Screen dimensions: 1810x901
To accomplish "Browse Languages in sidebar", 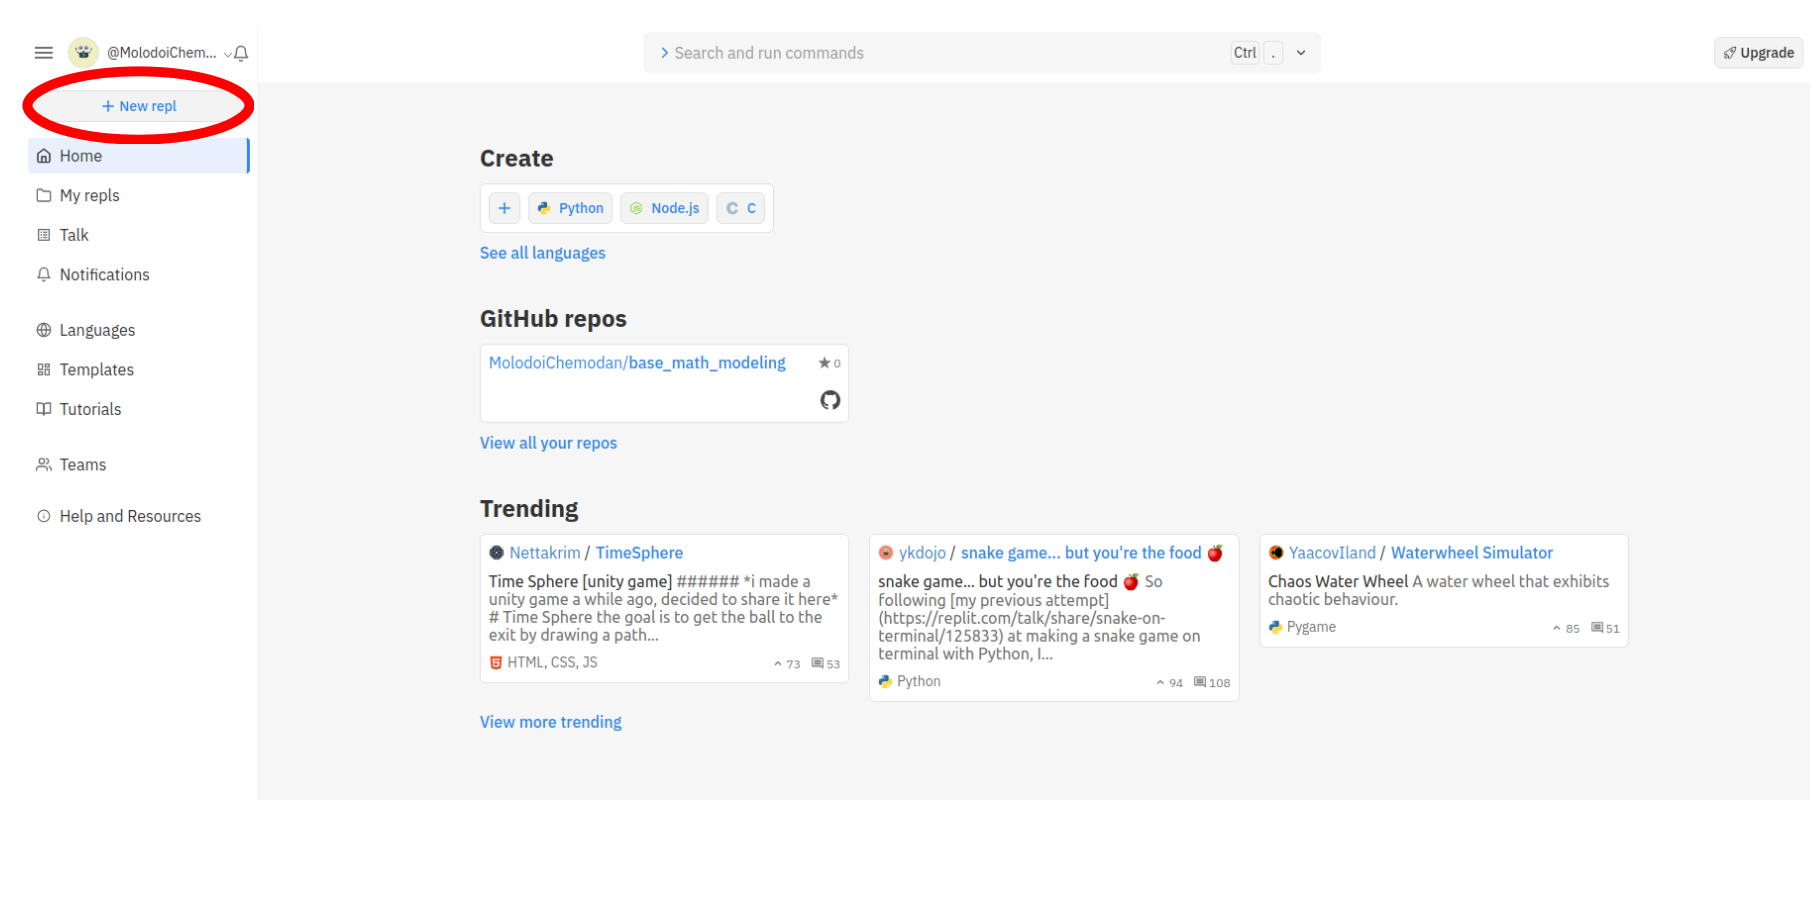I will click(x=139, y=330).
